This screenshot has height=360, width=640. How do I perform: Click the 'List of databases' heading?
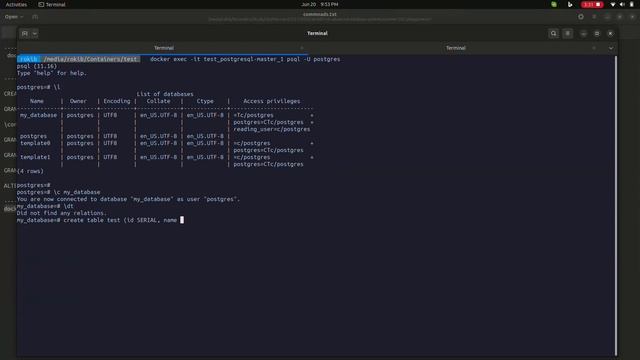pyautogui.click(x=165, y=94)
